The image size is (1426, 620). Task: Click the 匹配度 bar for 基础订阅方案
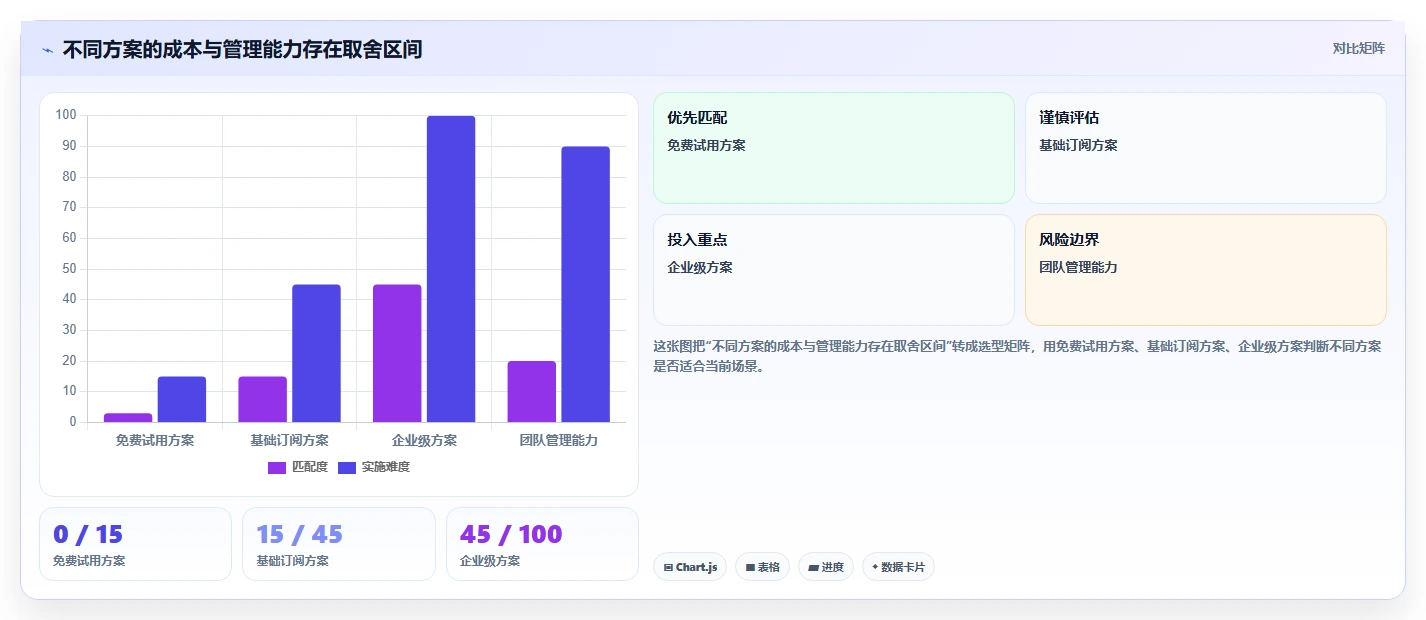click(x=263, y=399)
